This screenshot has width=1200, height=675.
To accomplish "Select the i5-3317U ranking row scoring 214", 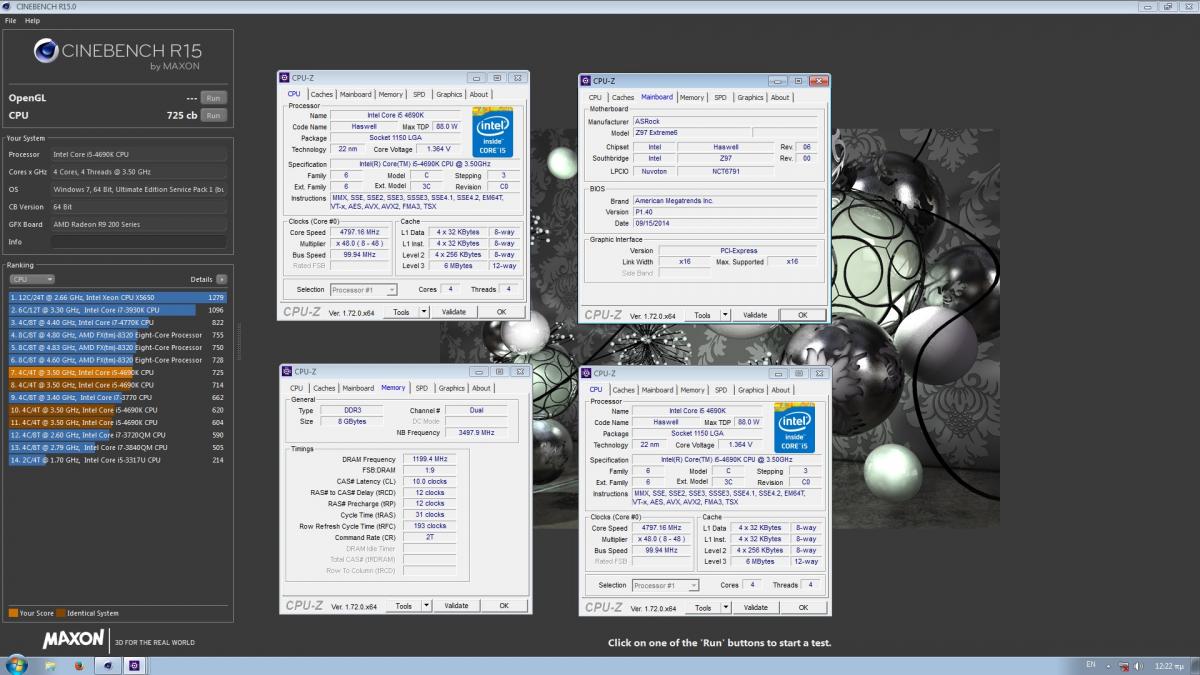I will tap(117, 460).
